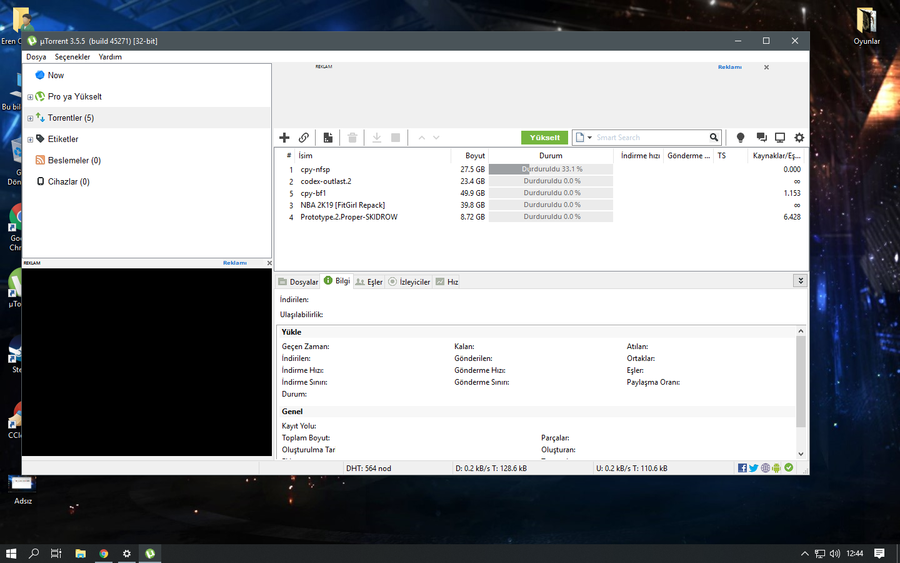Collapse the detail pane chevron button
The width and height of the screenshot is (900, 563).
click(x=800, y=281)
